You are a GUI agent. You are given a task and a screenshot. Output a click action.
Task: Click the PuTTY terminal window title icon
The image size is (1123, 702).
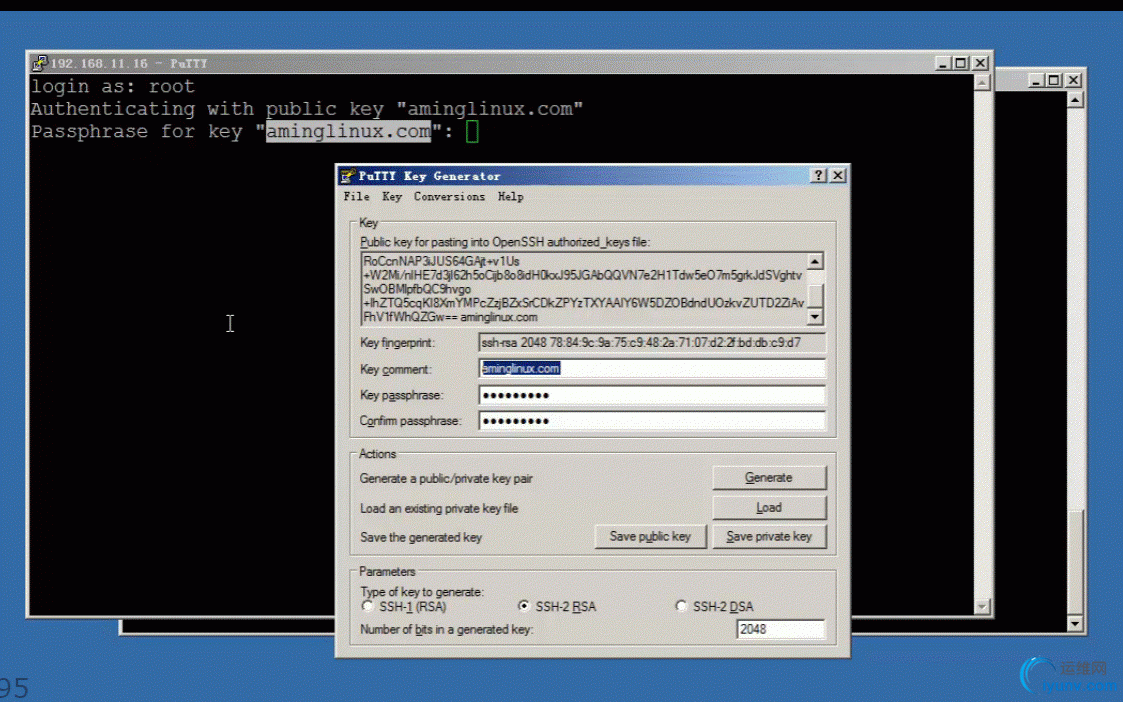(x=39, y=63)
